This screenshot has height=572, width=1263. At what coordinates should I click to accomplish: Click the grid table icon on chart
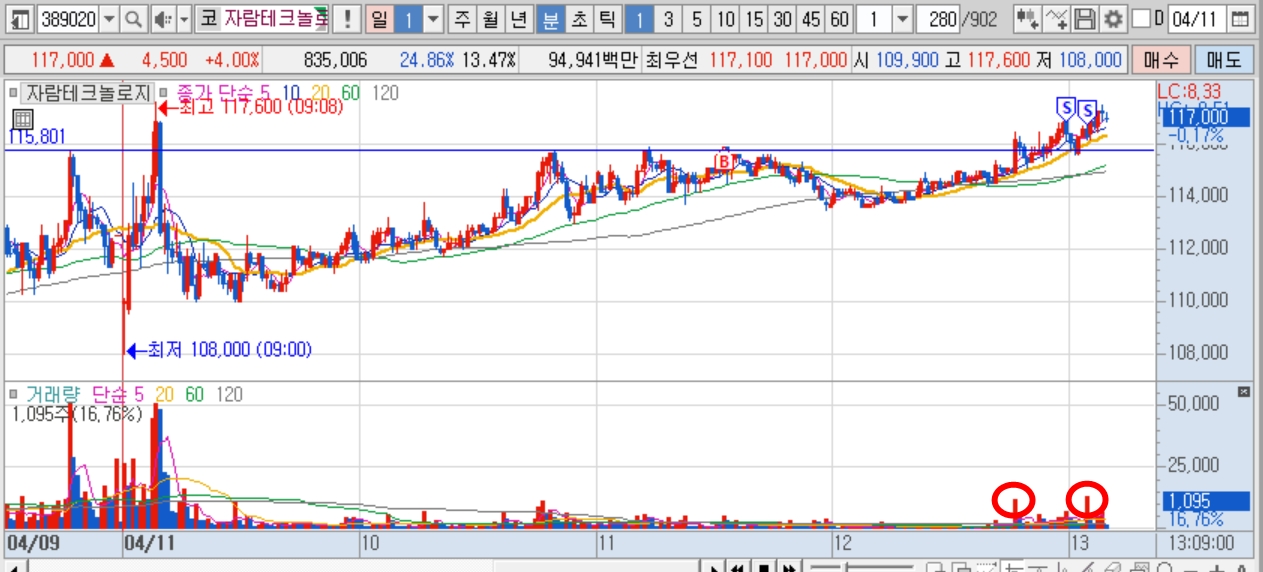coord(22,119)
